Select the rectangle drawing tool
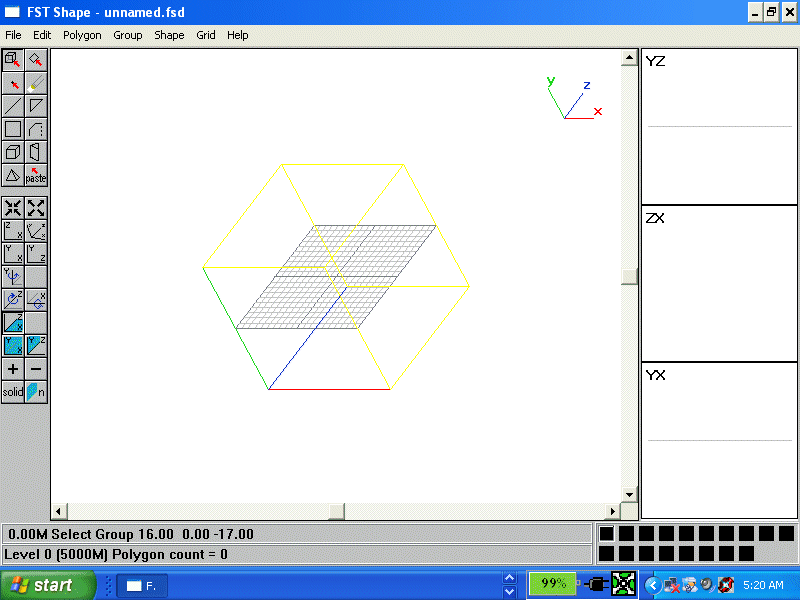Viewport: 800px width, 600px height. (x=12, y=128)
